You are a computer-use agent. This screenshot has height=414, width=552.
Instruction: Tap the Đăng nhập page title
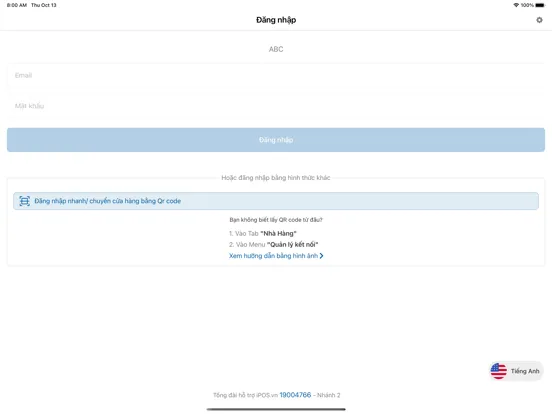coord(276,20)
